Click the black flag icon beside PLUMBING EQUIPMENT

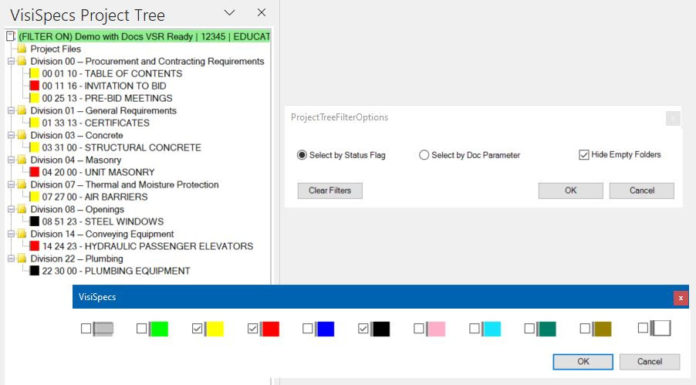coord(34,270)
